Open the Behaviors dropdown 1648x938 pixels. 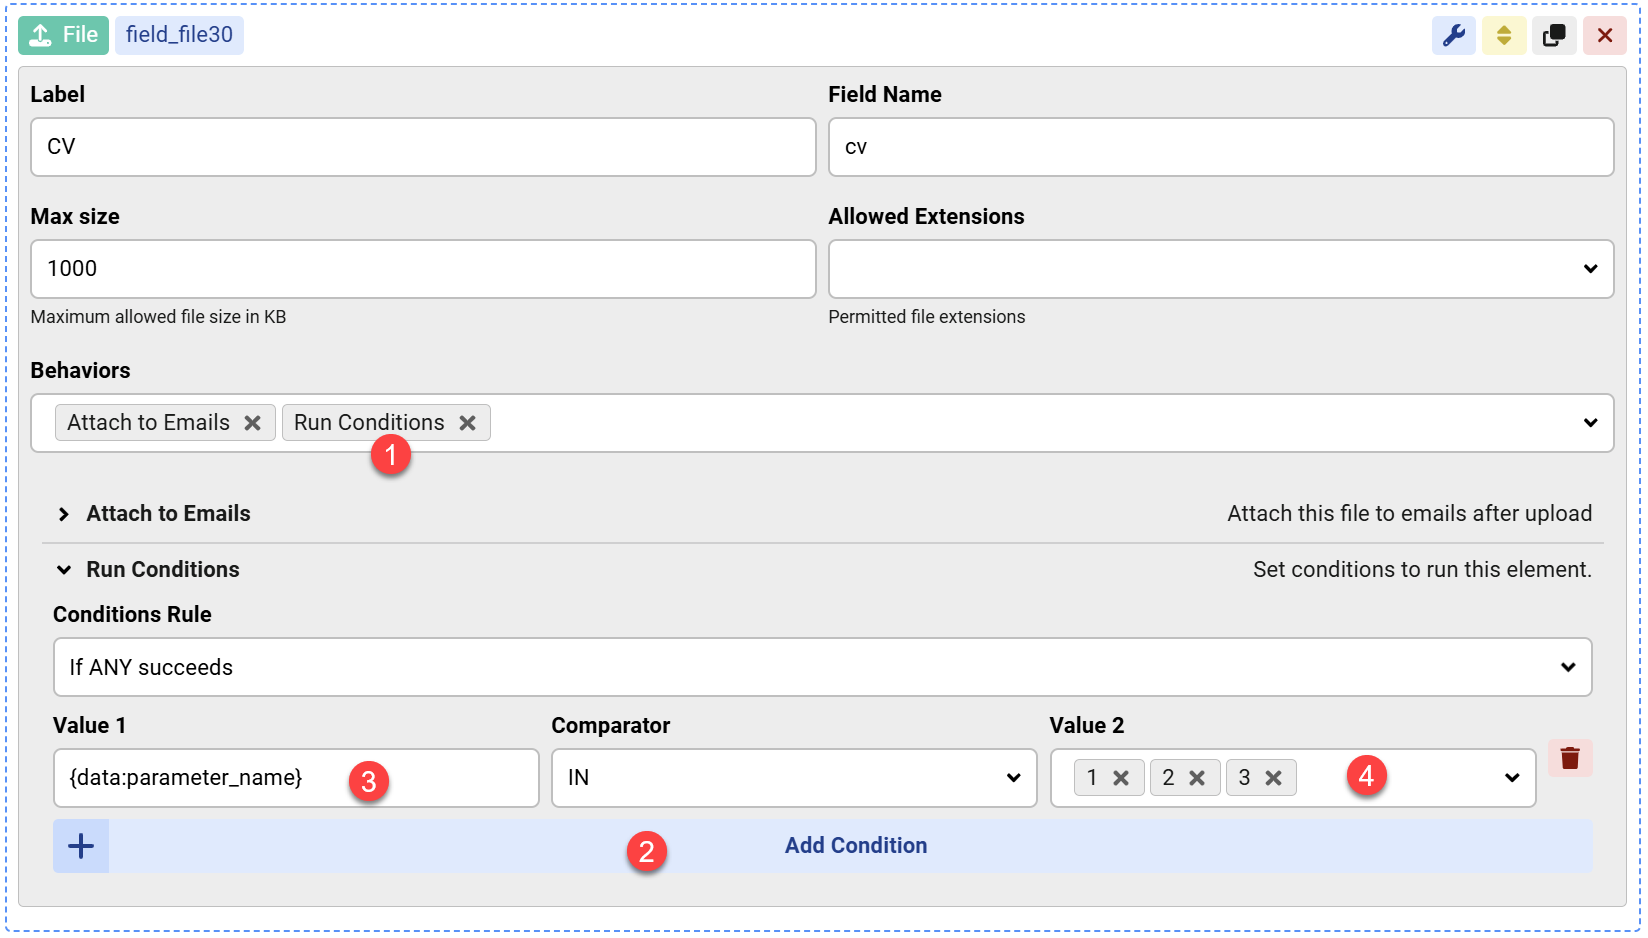pos(1592,423)
